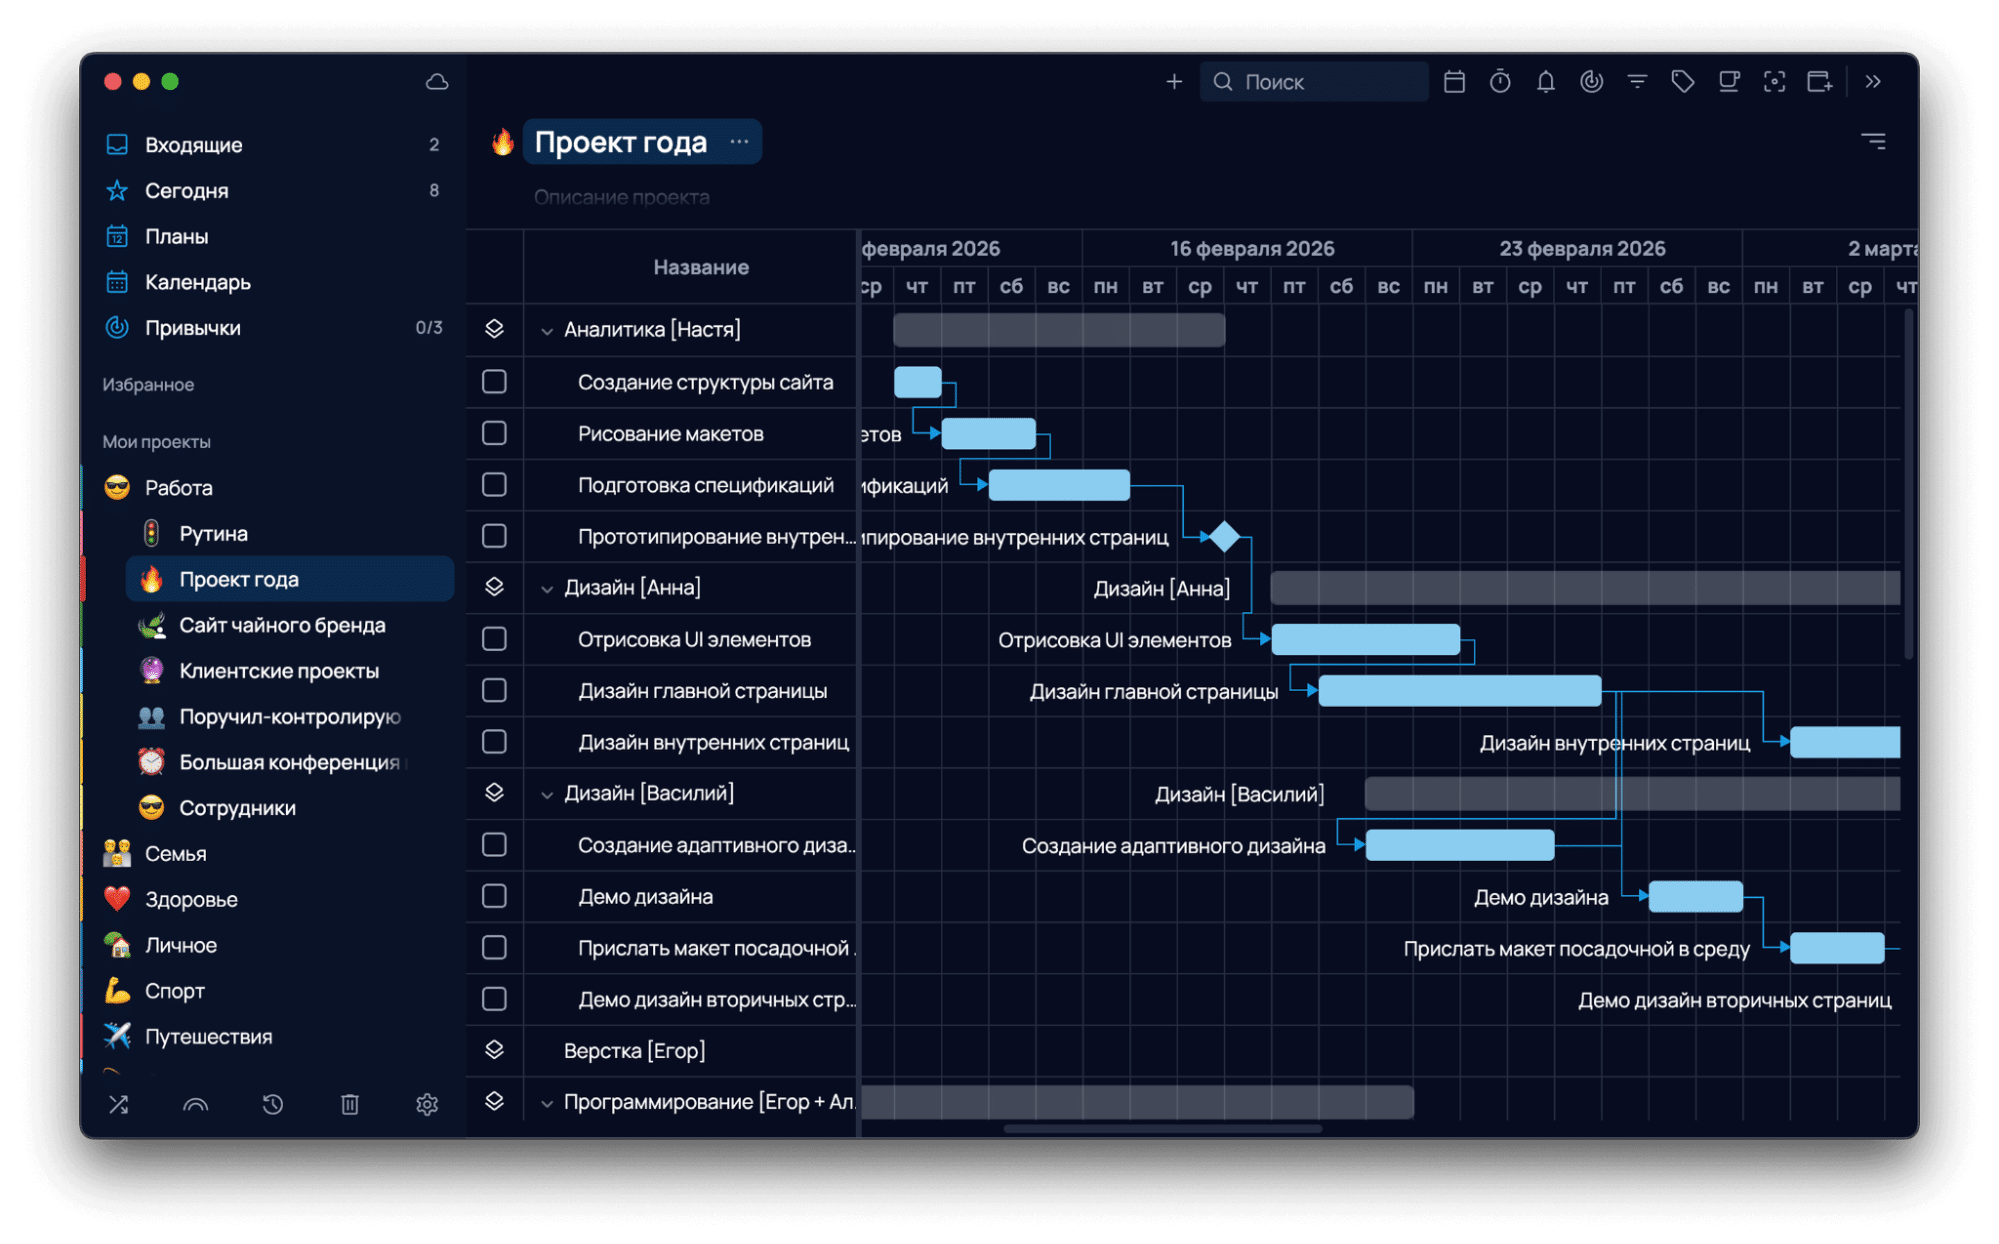Click the cloud sync icon
Viewport: 1999px width, 1244px height.
point(437,82)
